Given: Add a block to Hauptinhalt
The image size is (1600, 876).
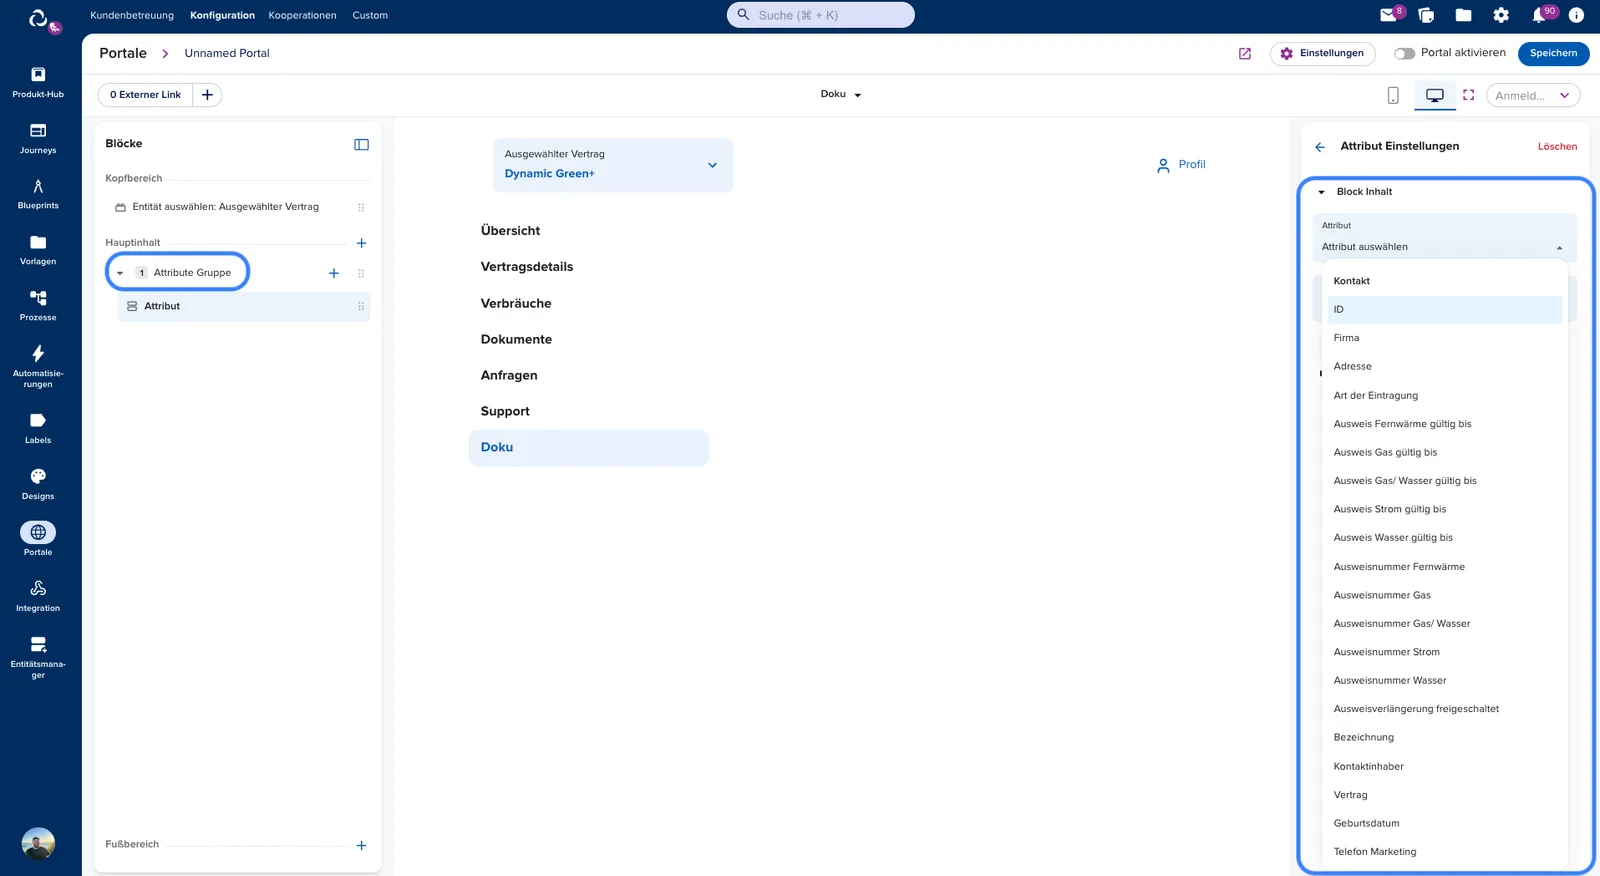Looking at the screenshot, I should tap(361, 243).
